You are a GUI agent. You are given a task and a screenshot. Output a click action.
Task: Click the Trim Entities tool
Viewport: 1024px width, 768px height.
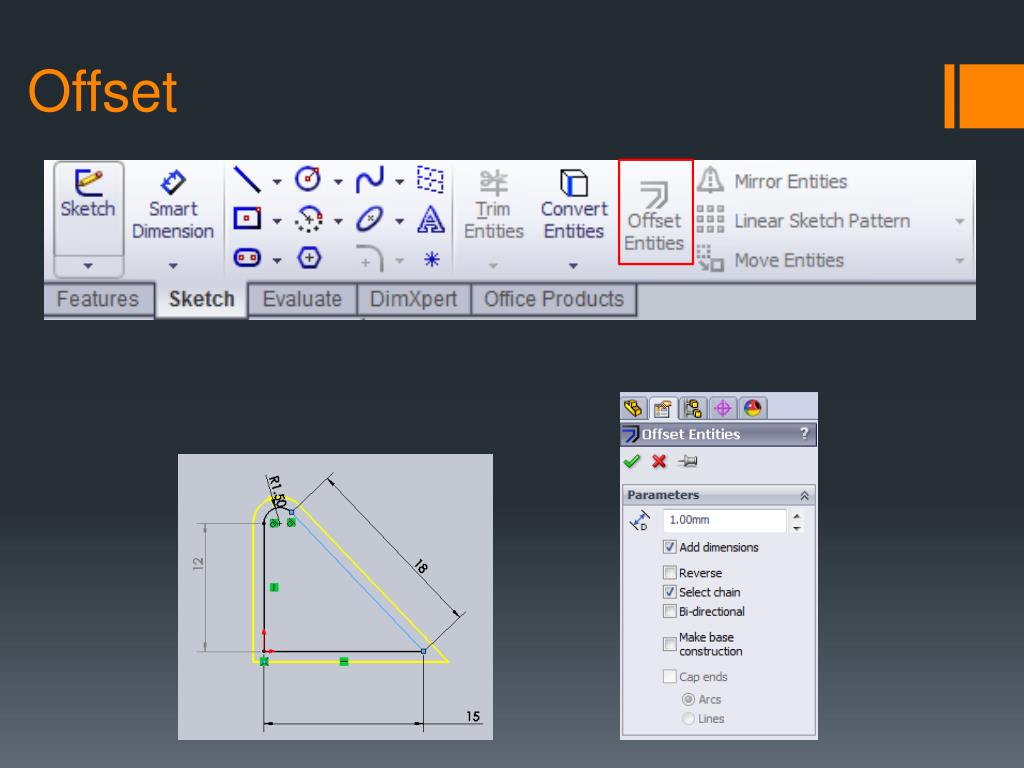coord(494,204)
